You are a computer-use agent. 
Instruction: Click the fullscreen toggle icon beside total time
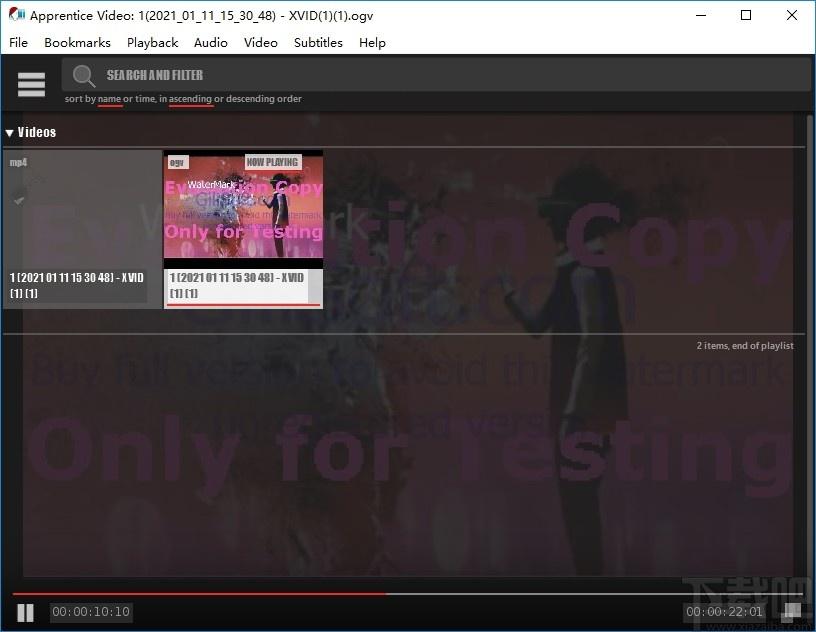(792, 612)
